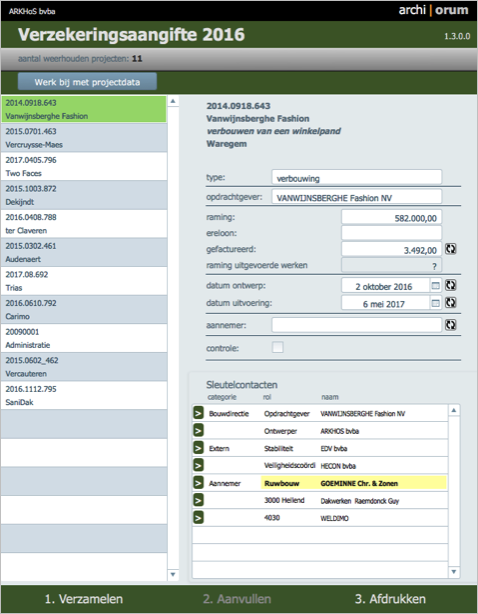Viewport: 478px width, 614px height.
Task: Click project list scroll down arrow
Action: click(x=173, y=574)
